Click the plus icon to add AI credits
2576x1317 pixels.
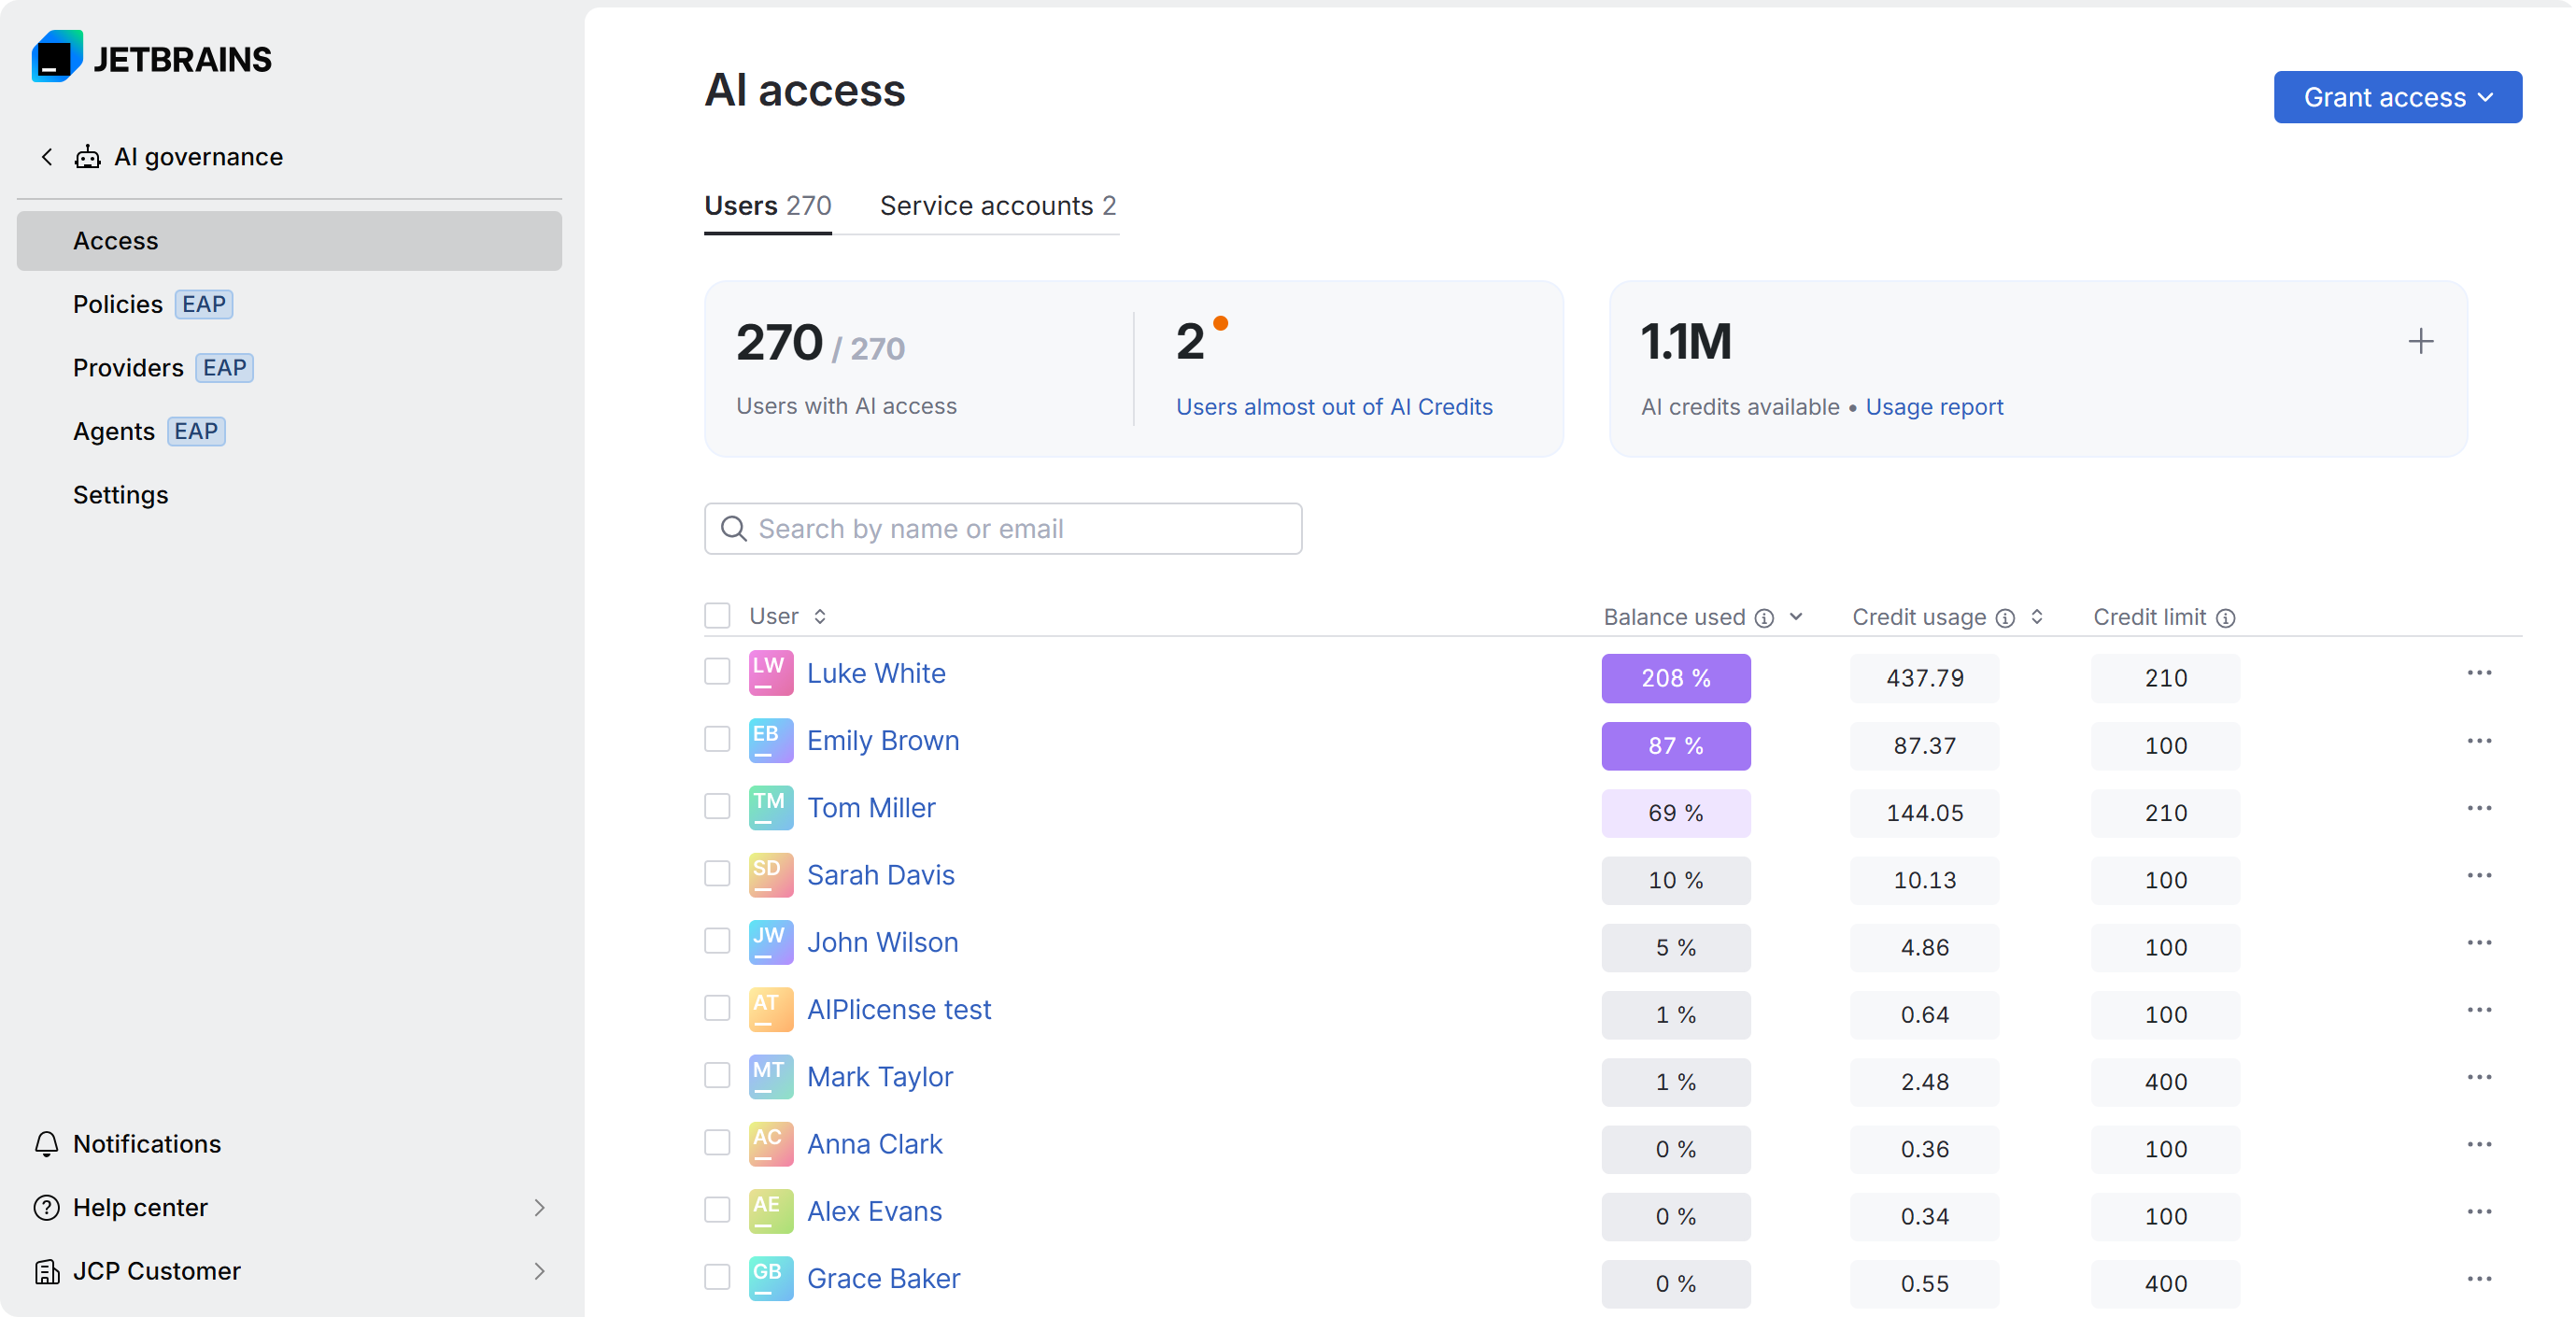(x=2420, y=342)
